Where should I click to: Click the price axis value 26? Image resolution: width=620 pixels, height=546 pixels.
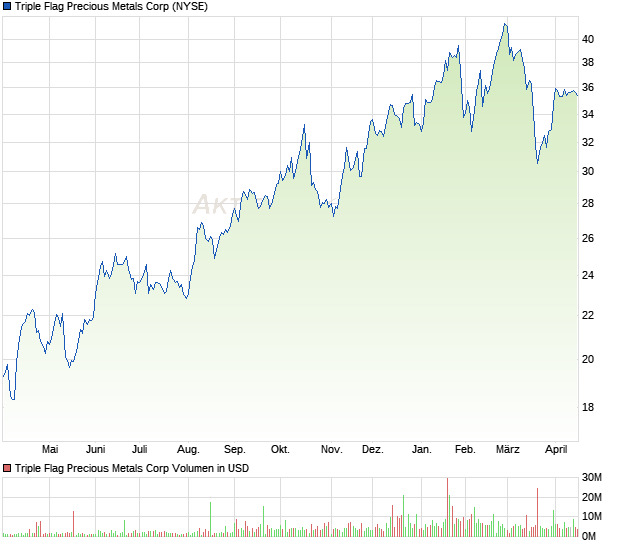pos(588,238)
